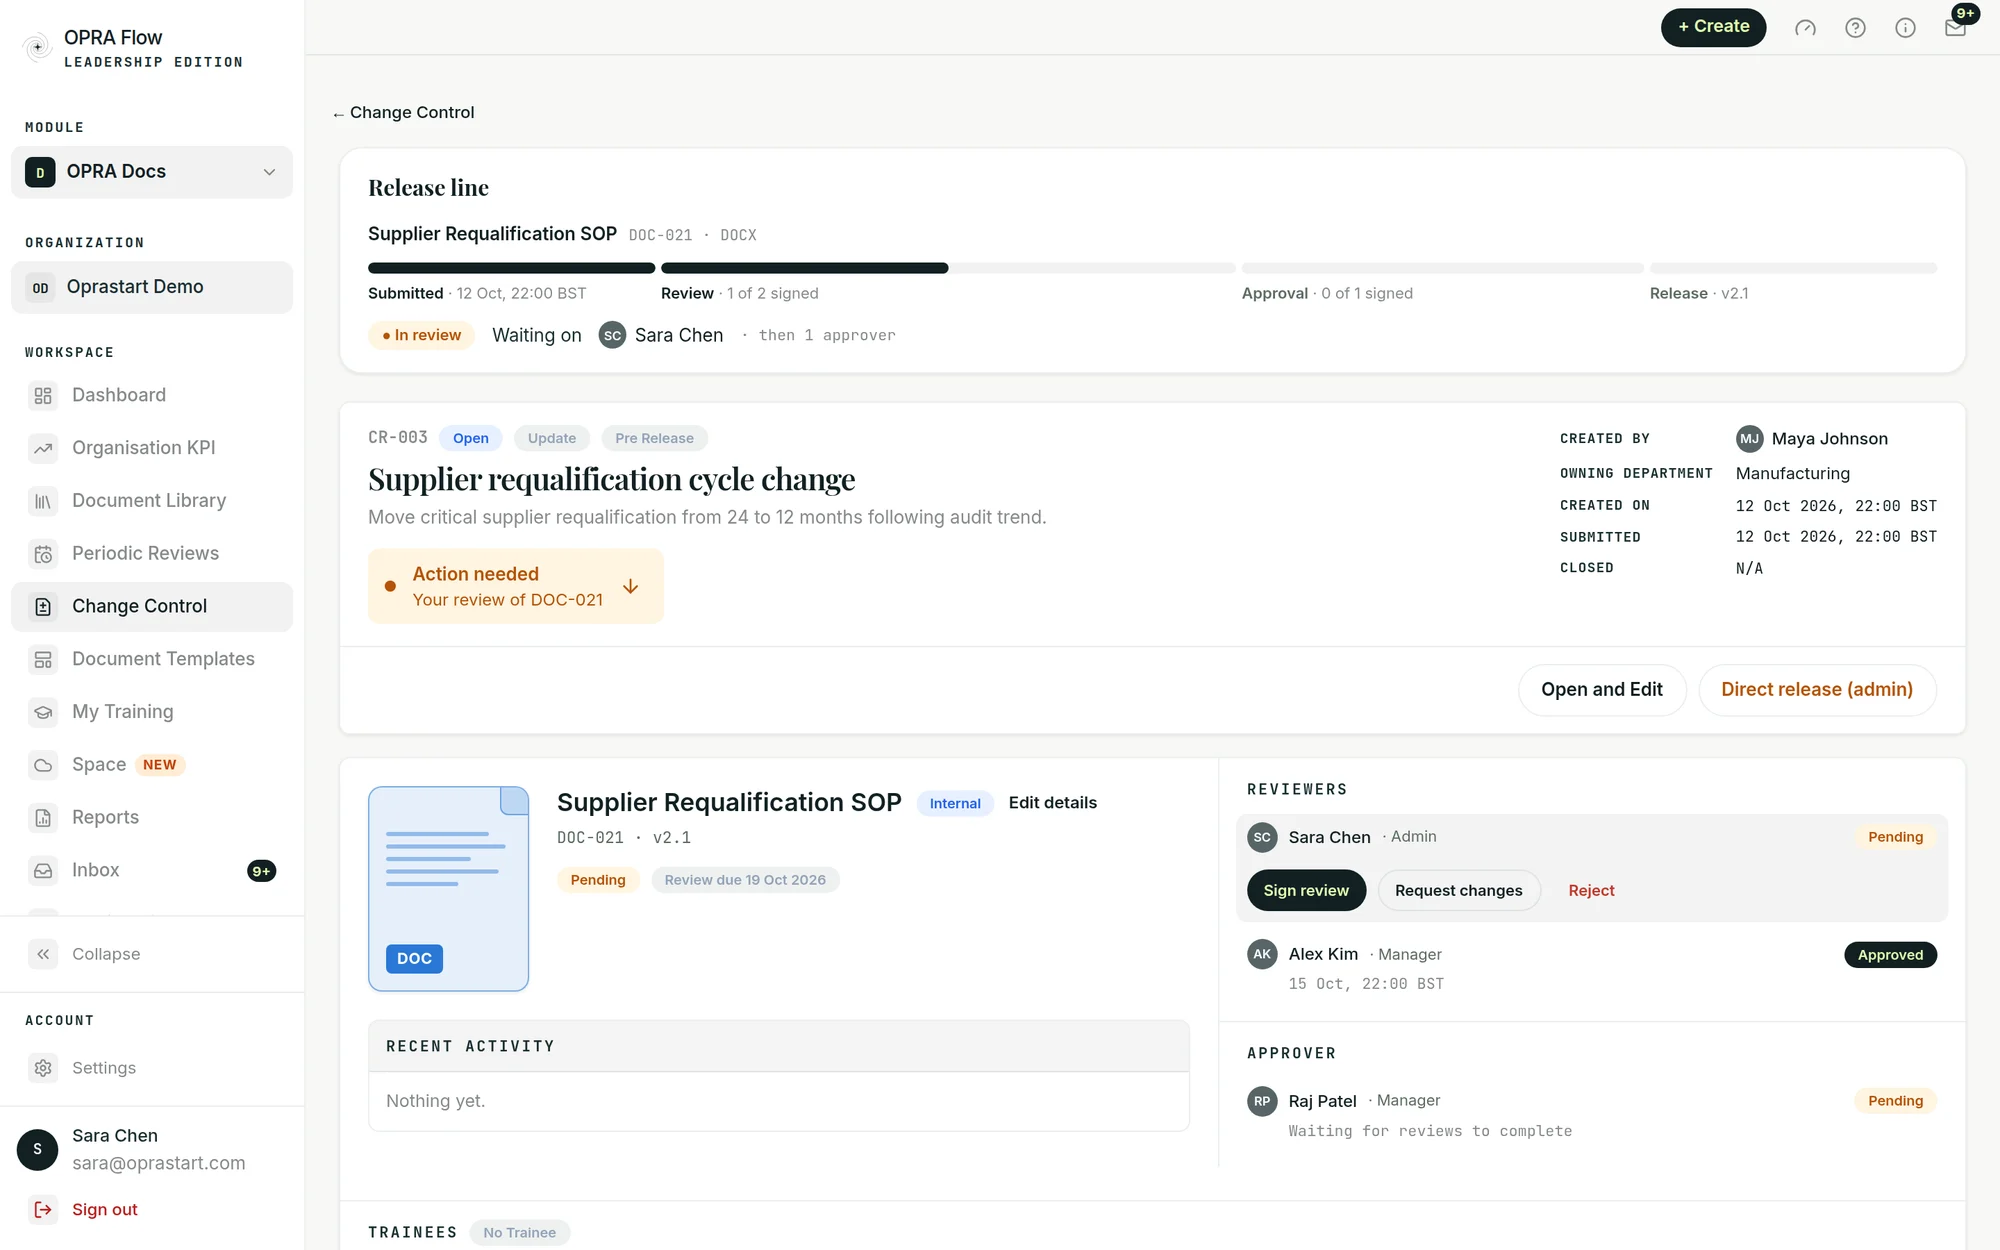This screenshot has width=2000, height=1250.
Task: Click the Submitted stage progress bar
Action: click(x=511, y=268)
